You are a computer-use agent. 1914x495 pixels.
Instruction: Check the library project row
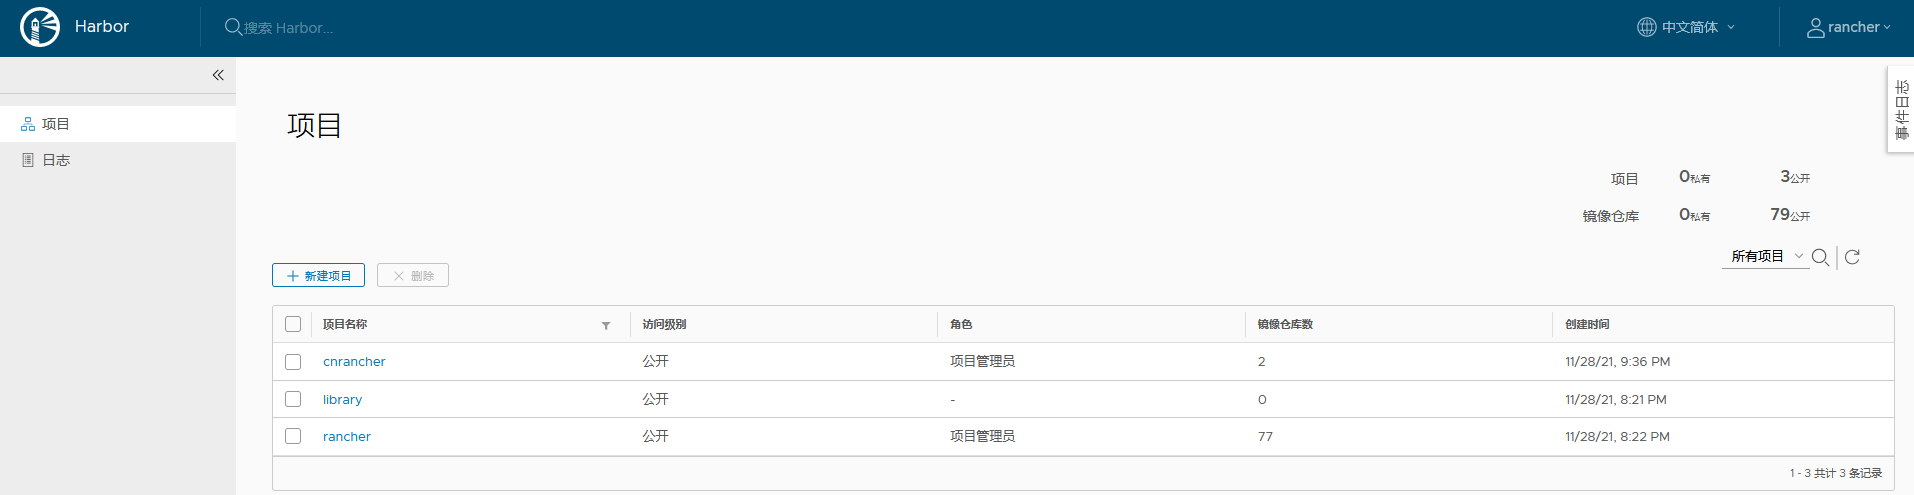293,399
